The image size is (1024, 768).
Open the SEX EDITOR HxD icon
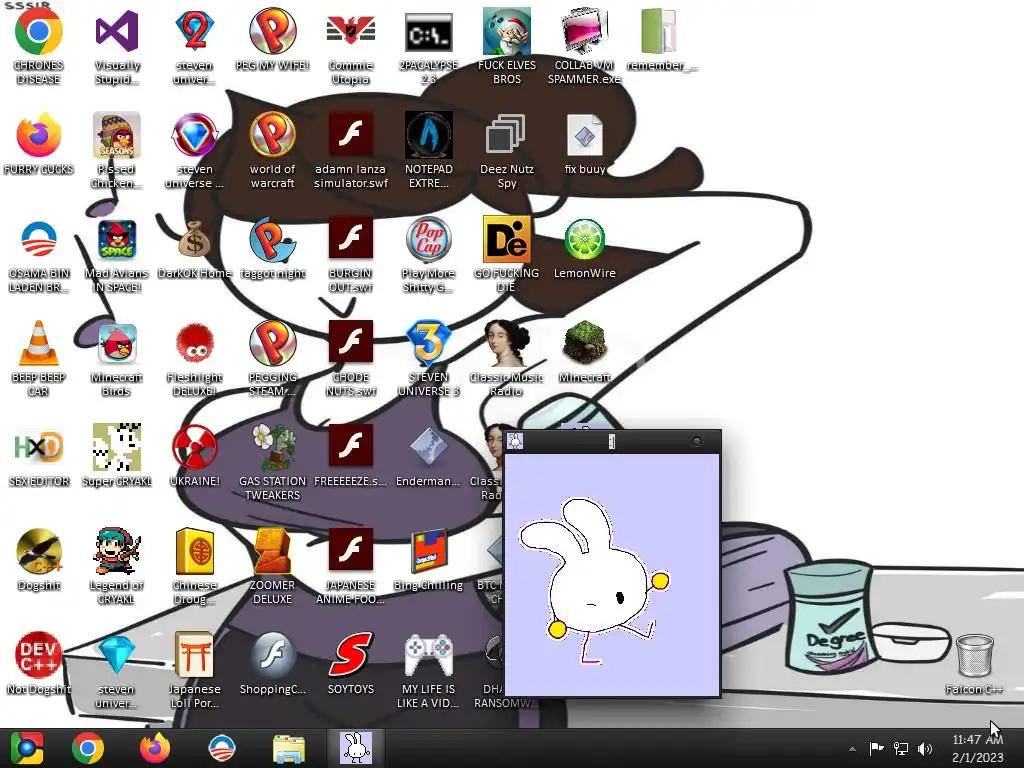(x=39, y=447)
